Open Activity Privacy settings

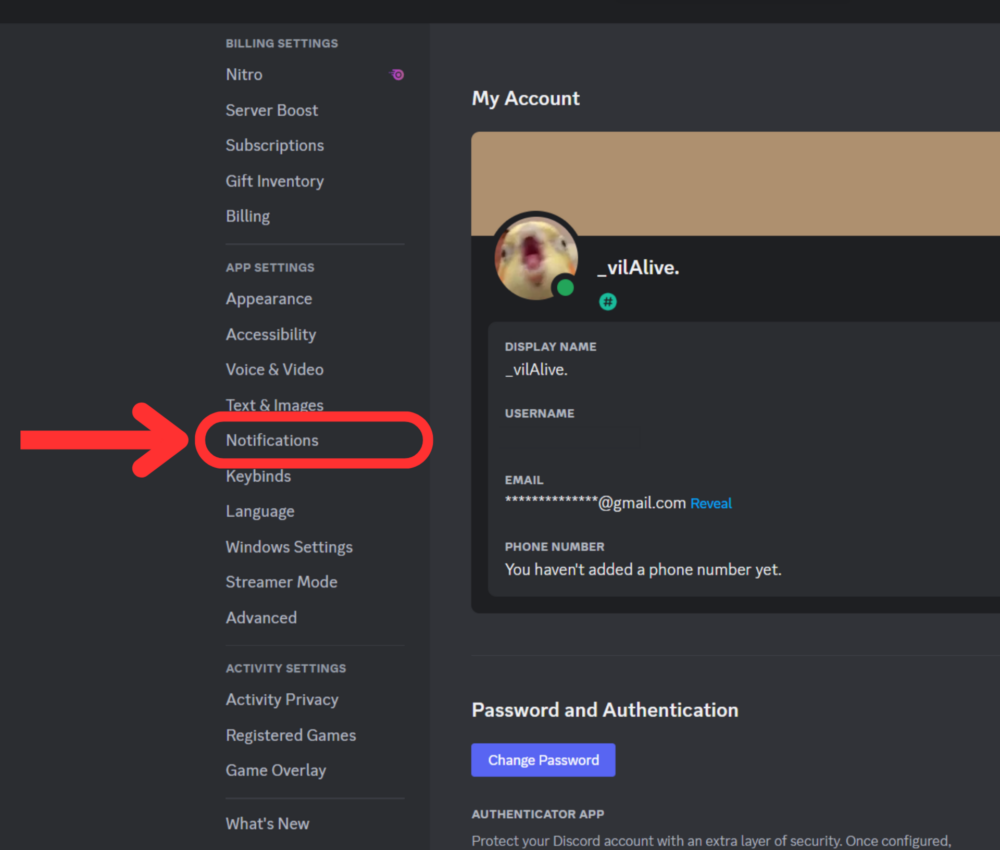(x=282, y=699)
